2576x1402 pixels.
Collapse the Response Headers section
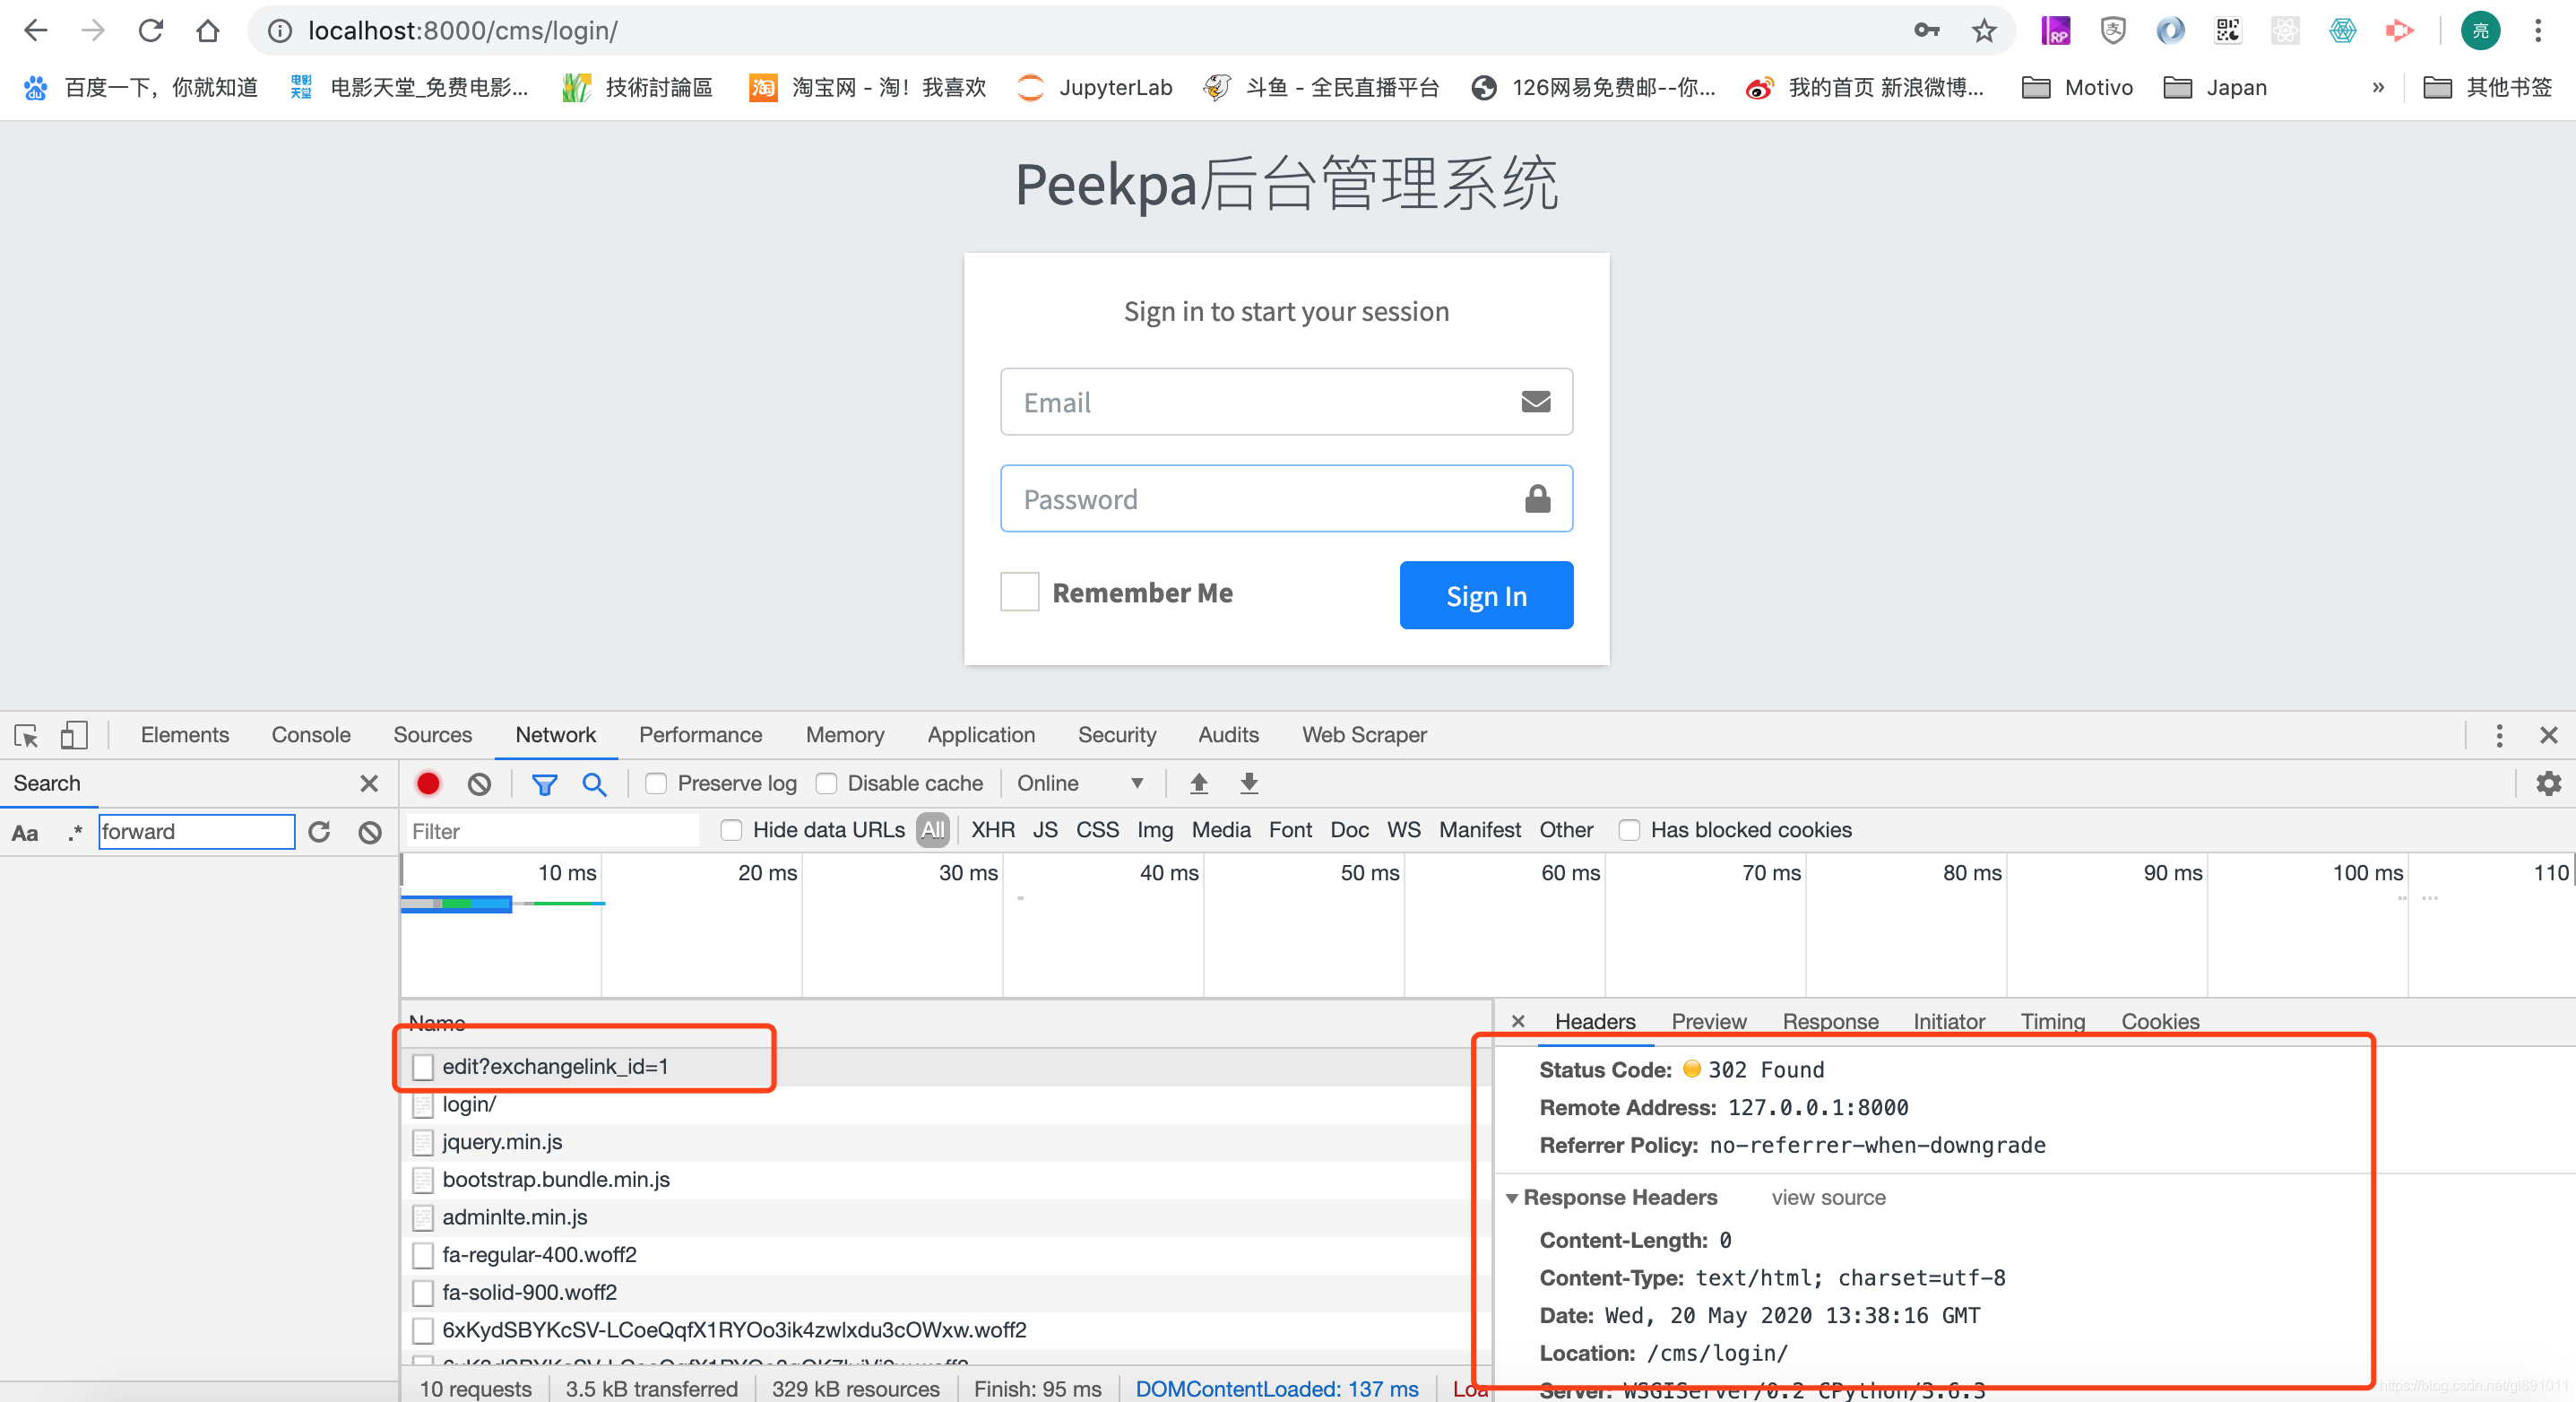tap(1512, 1197)
